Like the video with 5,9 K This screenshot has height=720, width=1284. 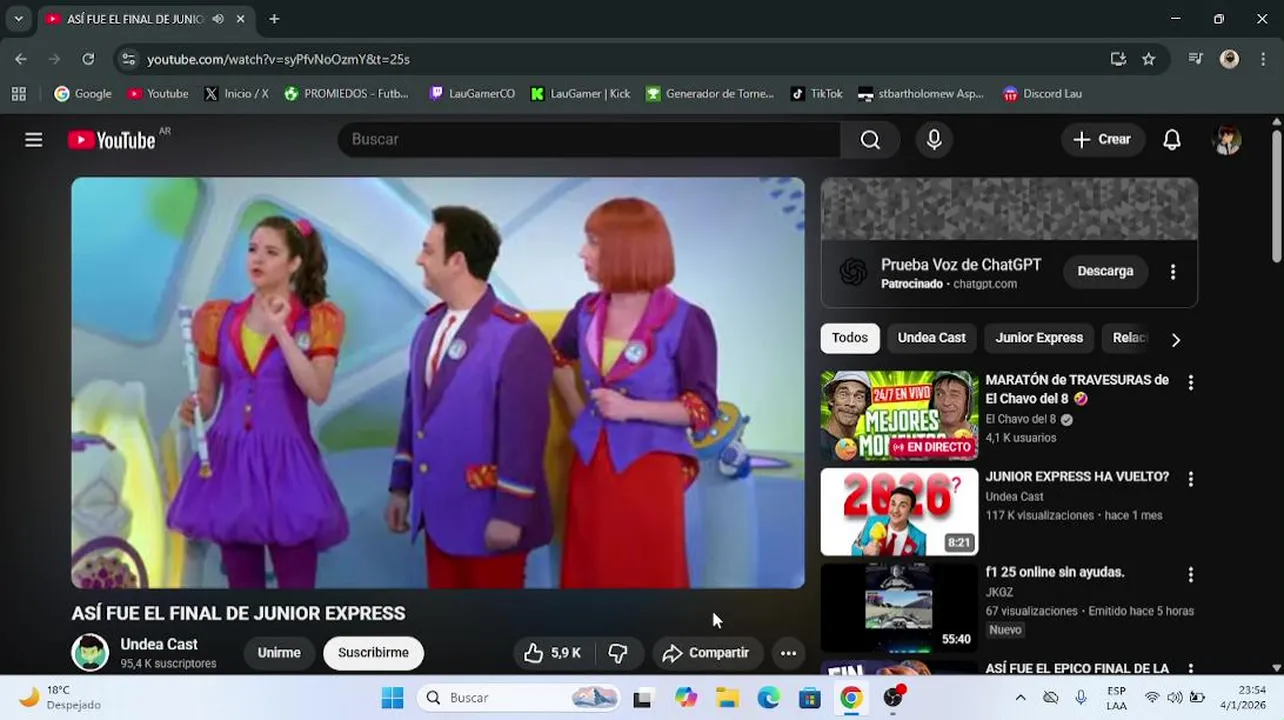click(x=553, y=653)
